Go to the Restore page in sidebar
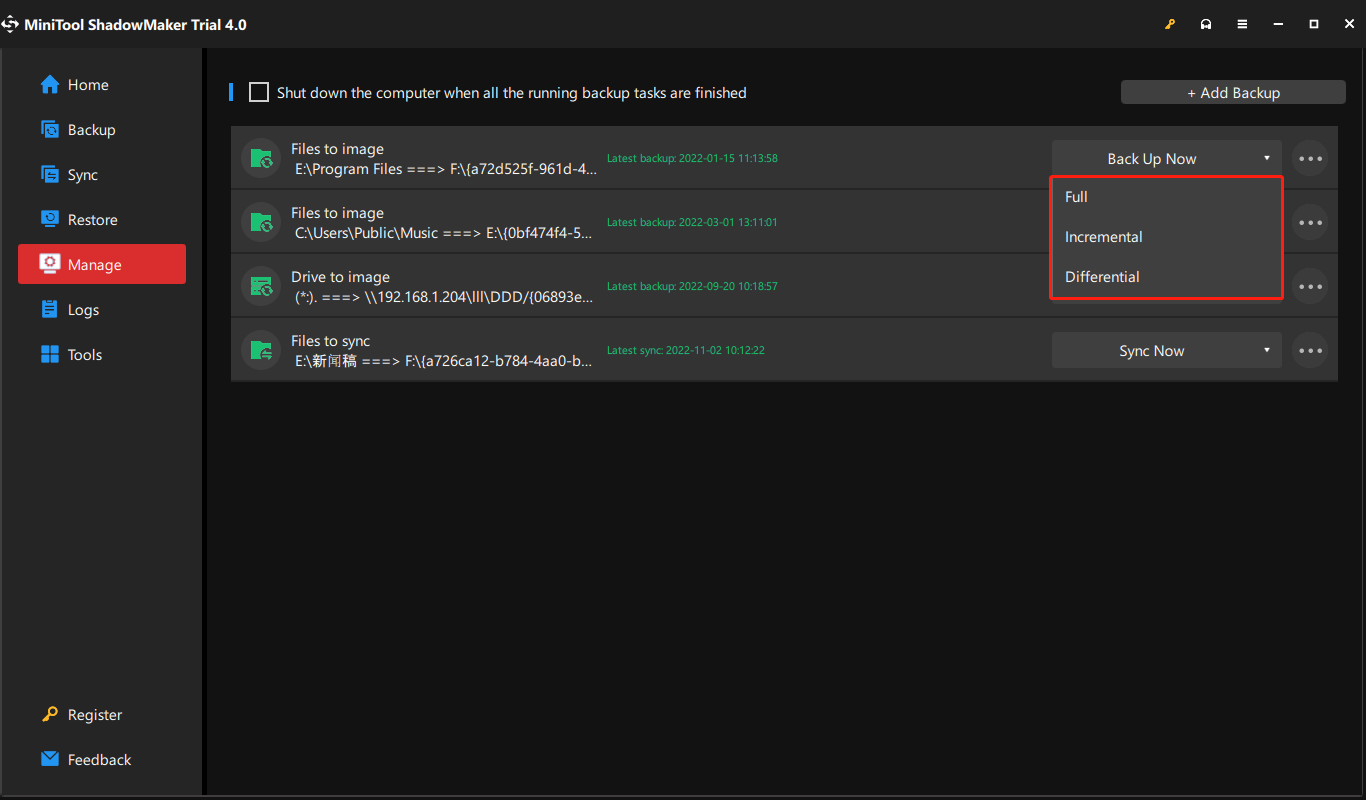Viewport: 1366px width, 800px height. point(92,220)
